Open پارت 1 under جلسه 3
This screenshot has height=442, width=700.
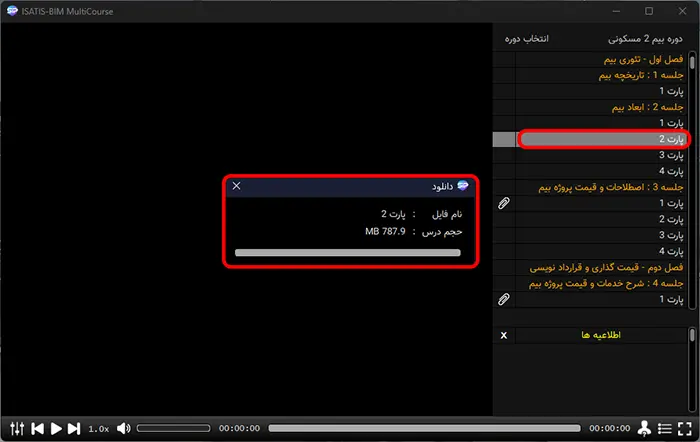(x=600, y=204)
